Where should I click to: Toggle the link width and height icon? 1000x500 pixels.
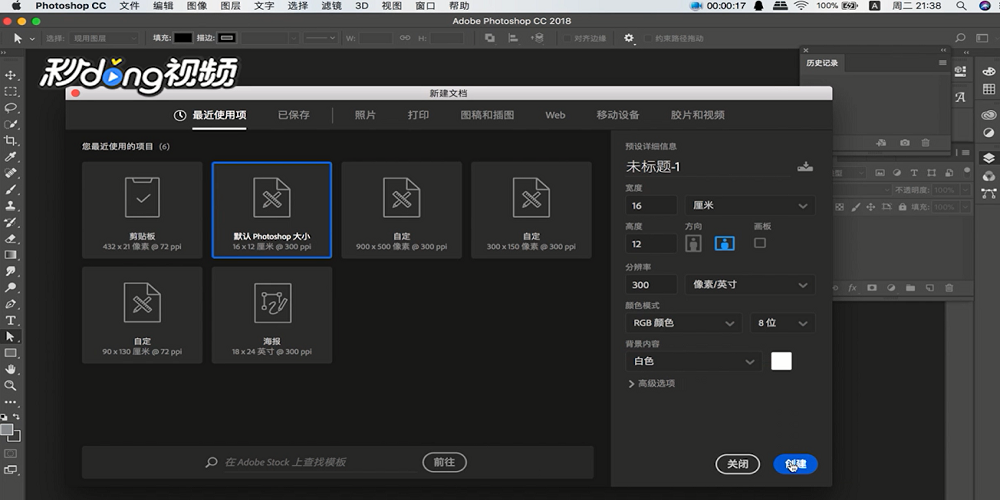pyautogui.click(x=404, y=38)
